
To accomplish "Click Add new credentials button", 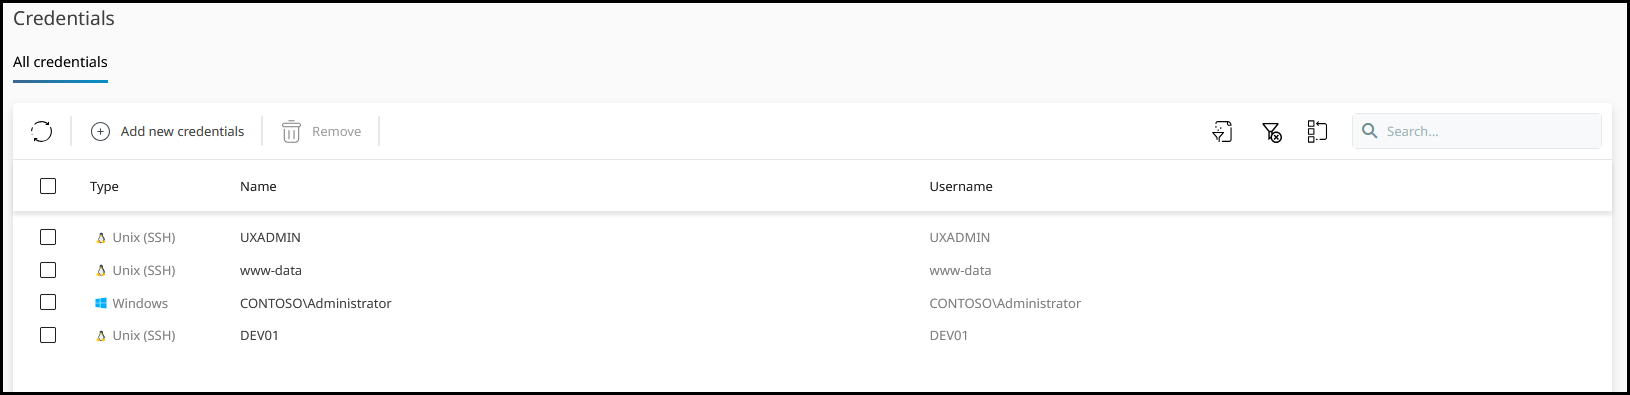I will [x=167, y=131].
